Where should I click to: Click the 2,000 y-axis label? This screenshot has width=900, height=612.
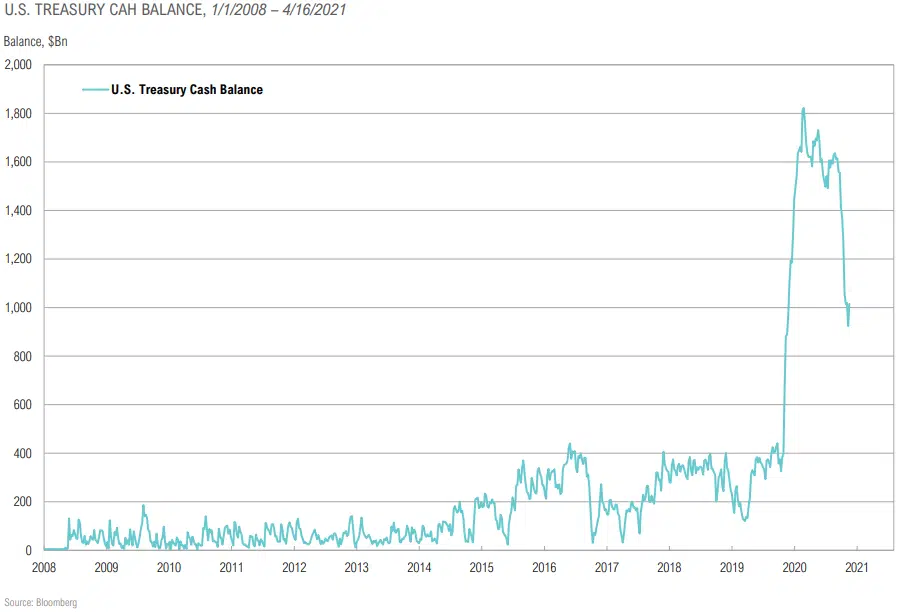19,65
